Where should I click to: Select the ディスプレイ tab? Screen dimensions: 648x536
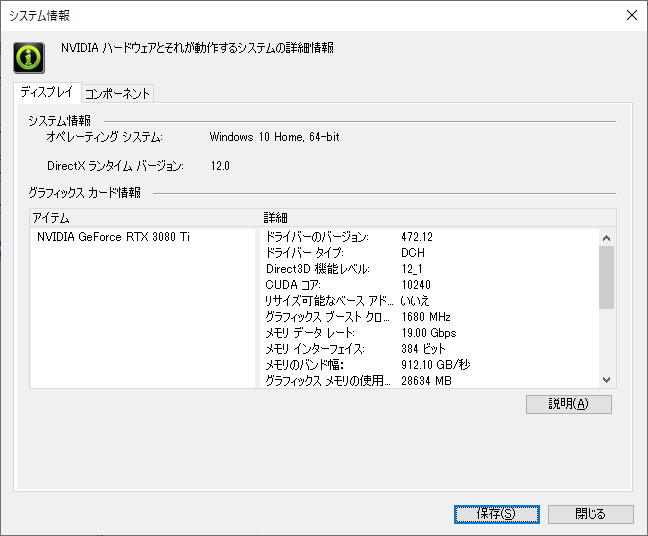47,92
